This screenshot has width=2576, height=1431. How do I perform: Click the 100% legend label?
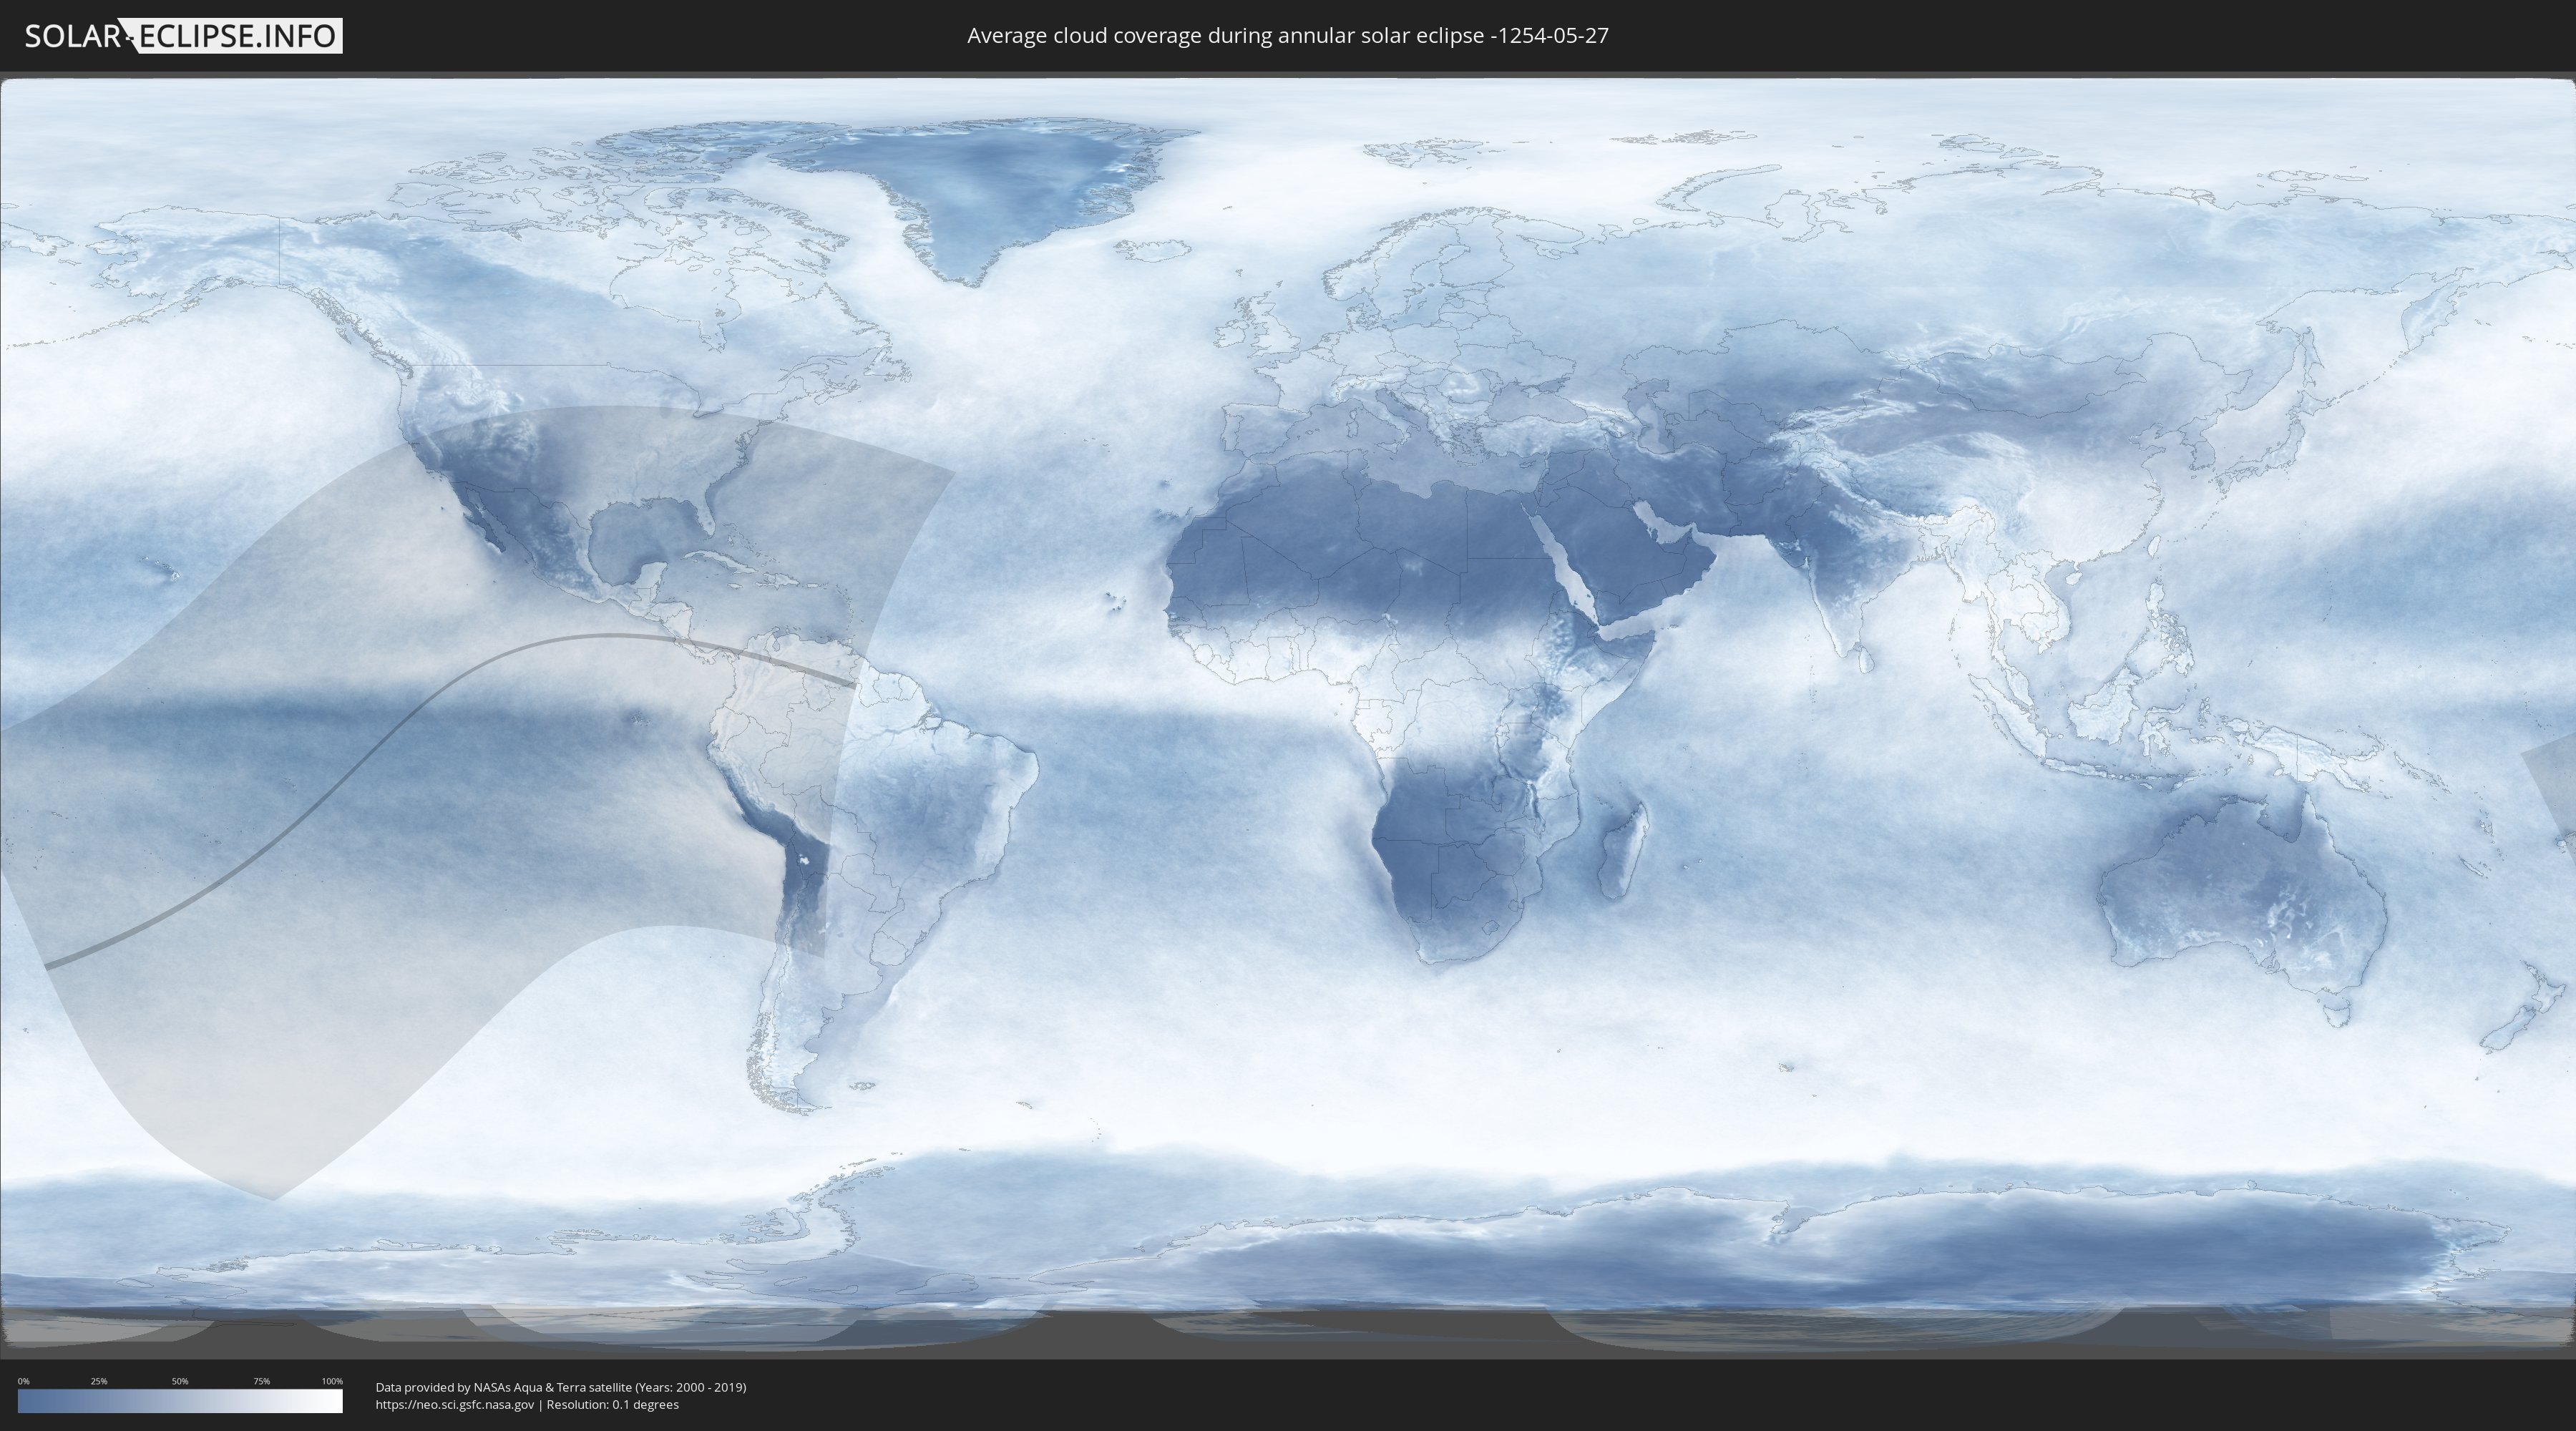coord(332,1381)
